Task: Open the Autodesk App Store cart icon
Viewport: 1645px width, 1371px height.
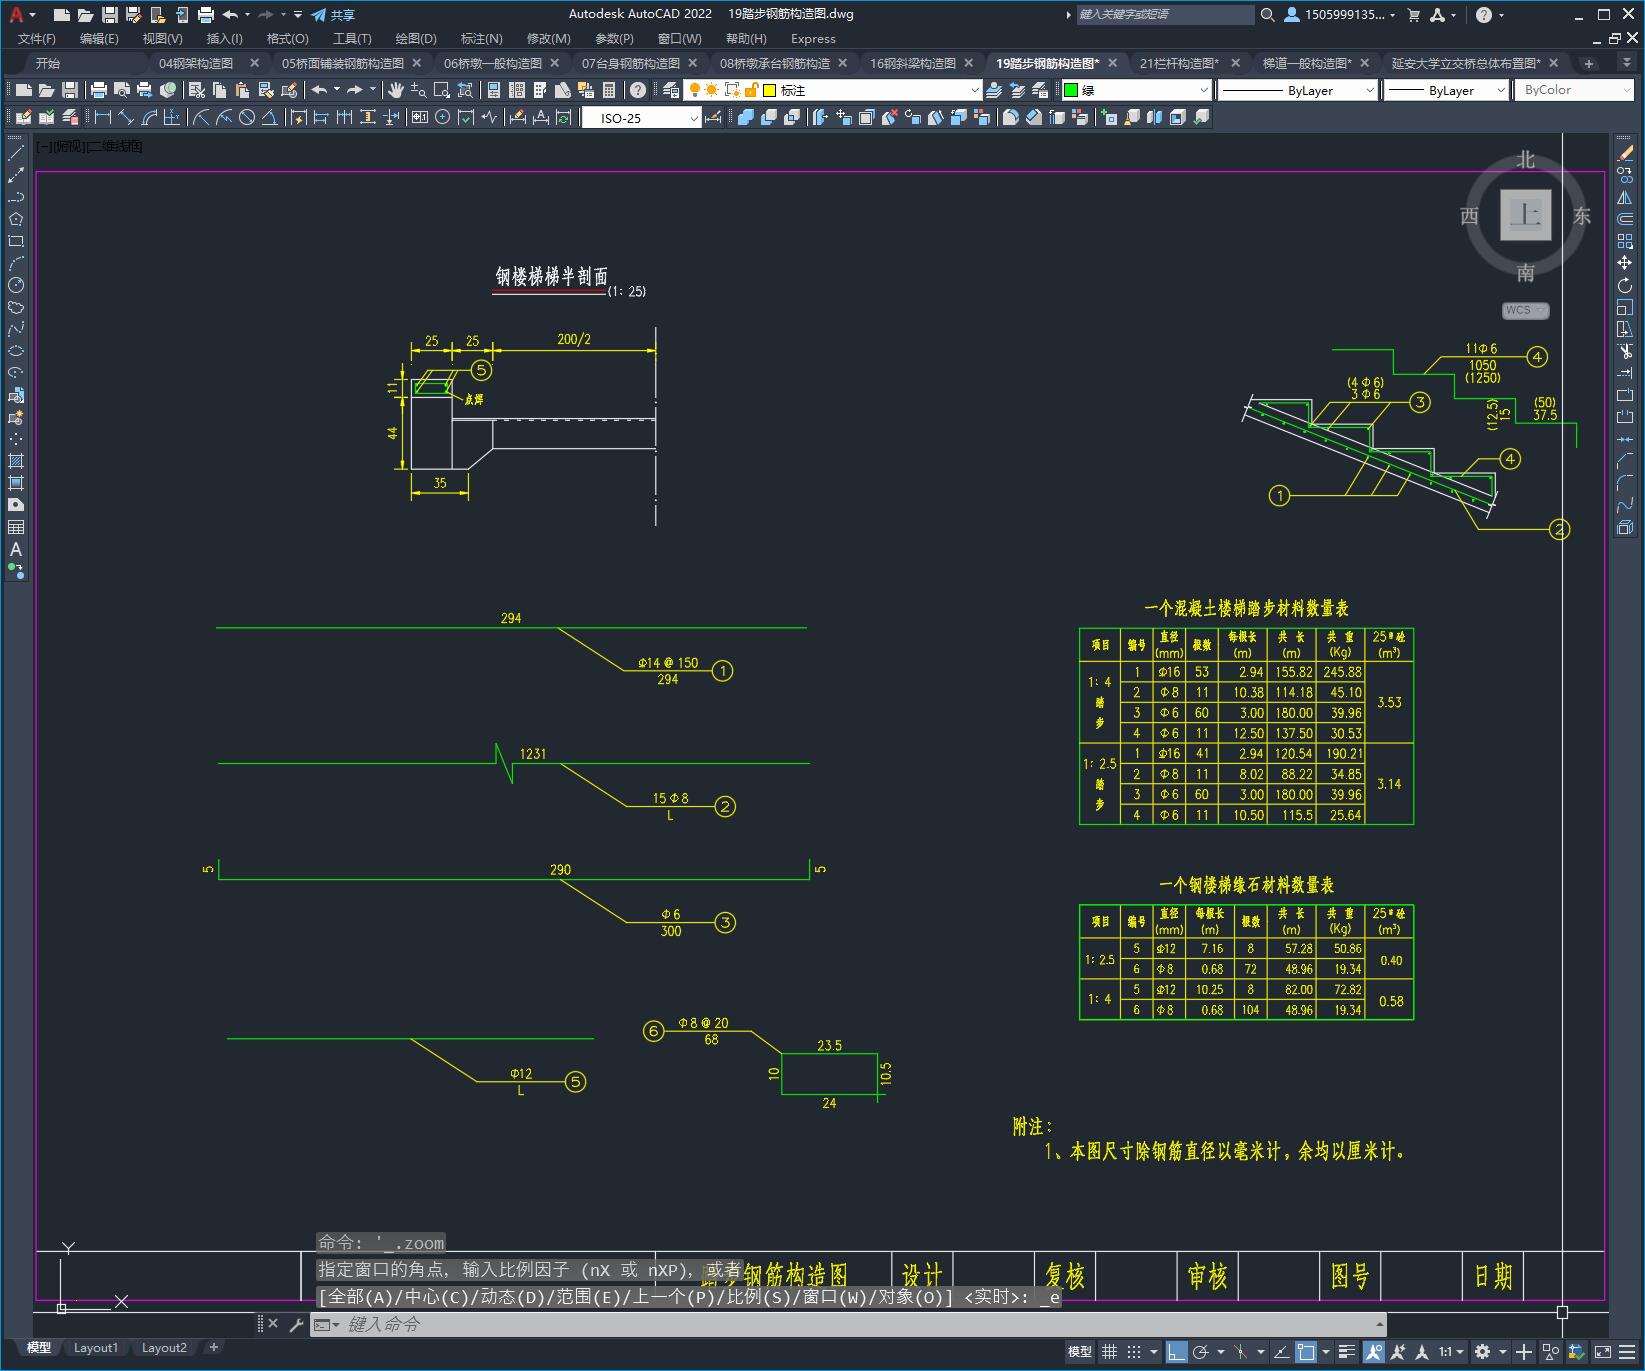Action: [x=1413, y=15]
